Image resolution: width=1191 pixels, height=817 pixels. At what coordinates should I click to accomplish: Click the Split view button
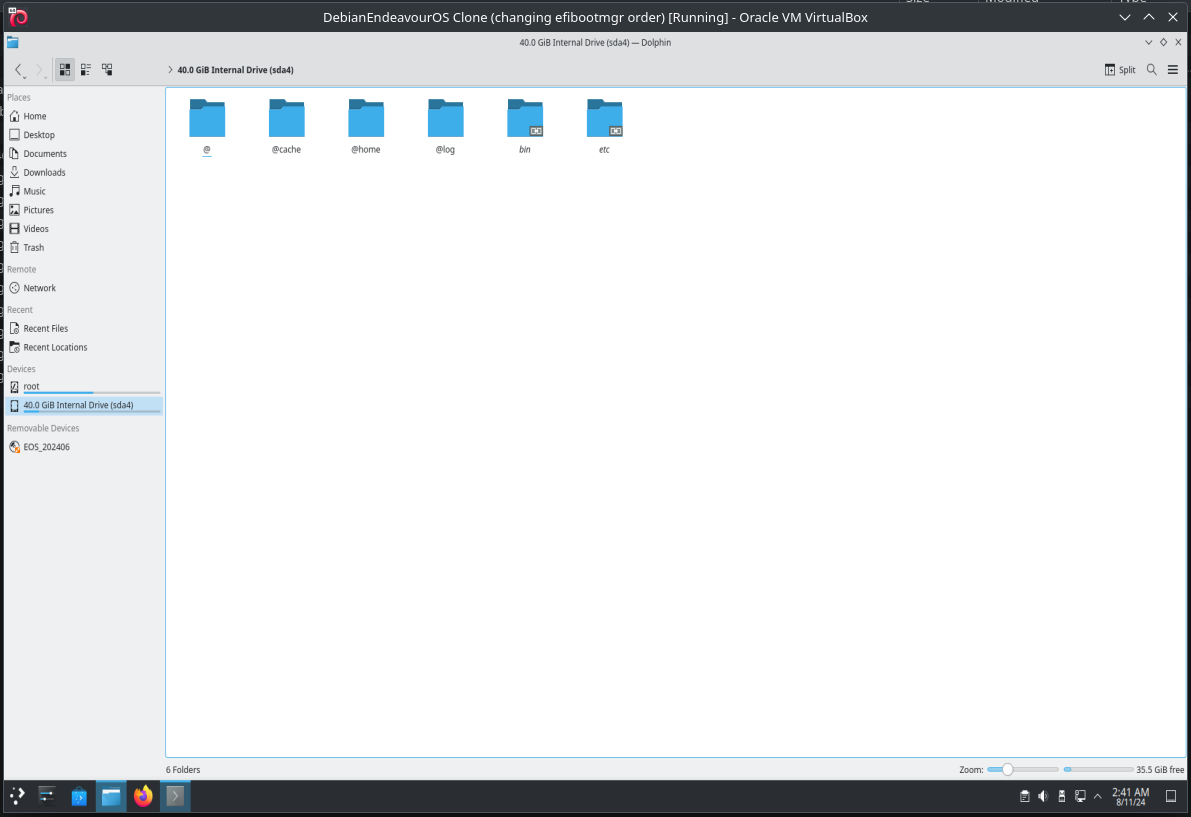pyautogui.click(x=1120, y=70)
